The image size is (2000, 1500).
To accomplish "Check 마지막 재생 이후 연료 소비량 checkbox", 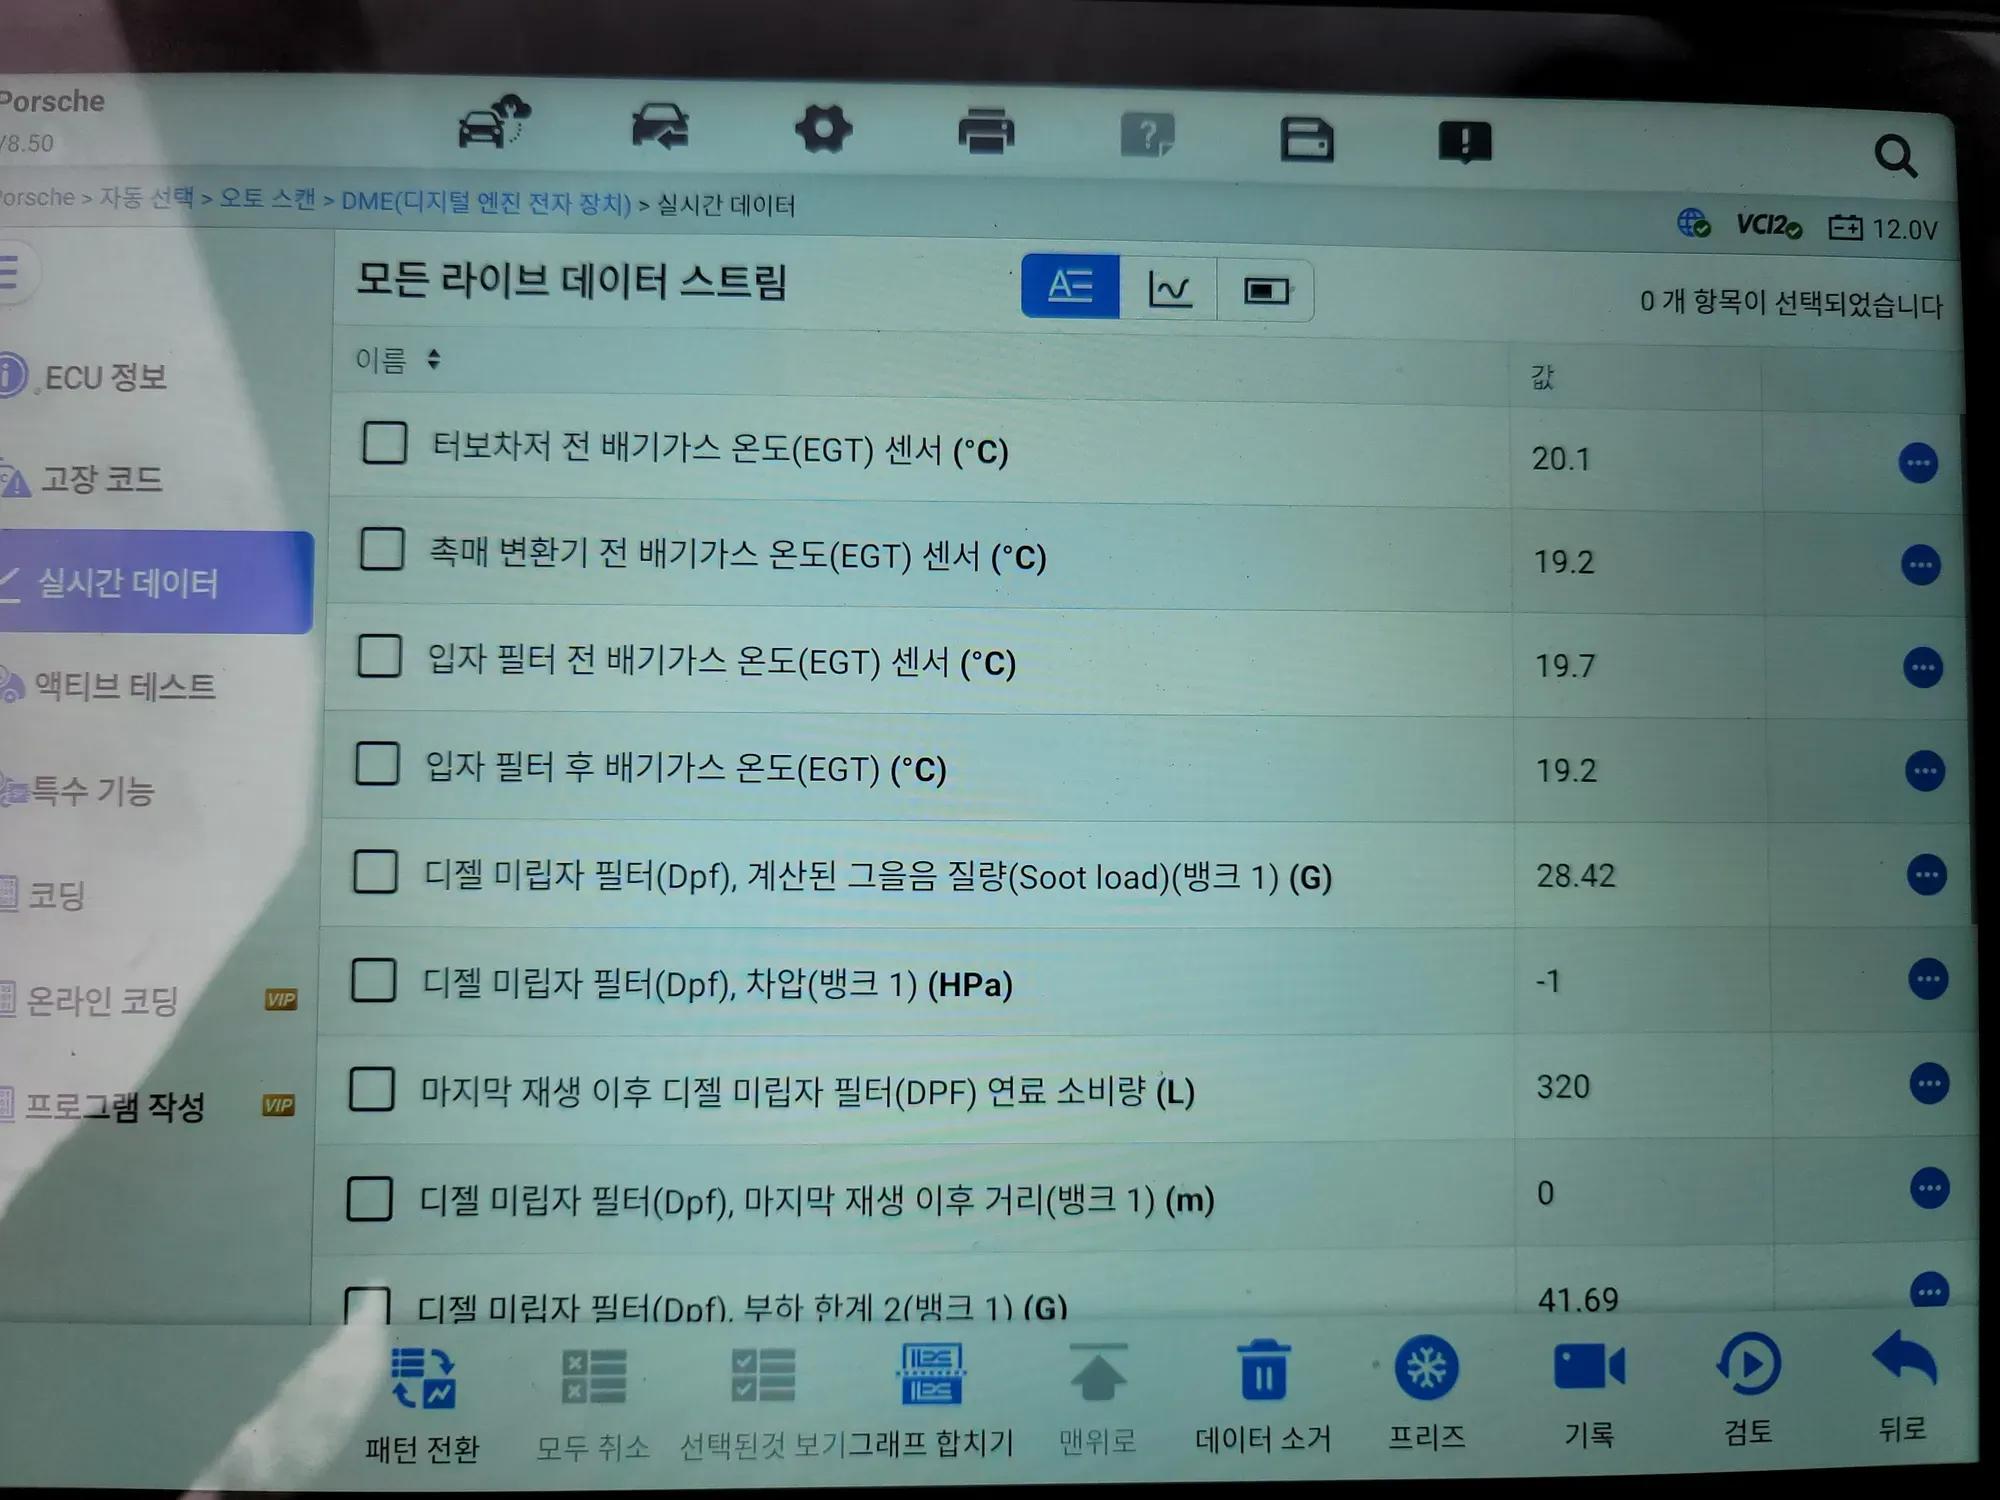I will (372, 1089).
